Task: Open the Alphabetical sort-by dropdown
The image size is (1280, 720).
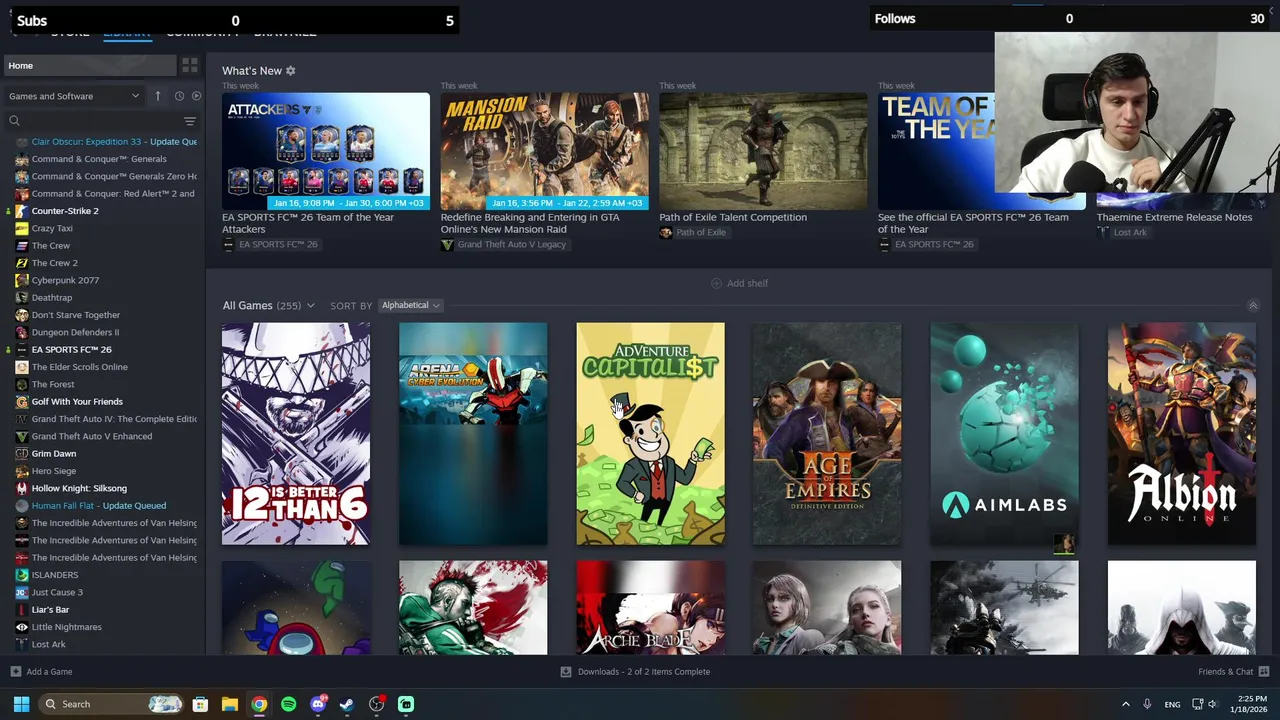Action: tap(410, 305)
